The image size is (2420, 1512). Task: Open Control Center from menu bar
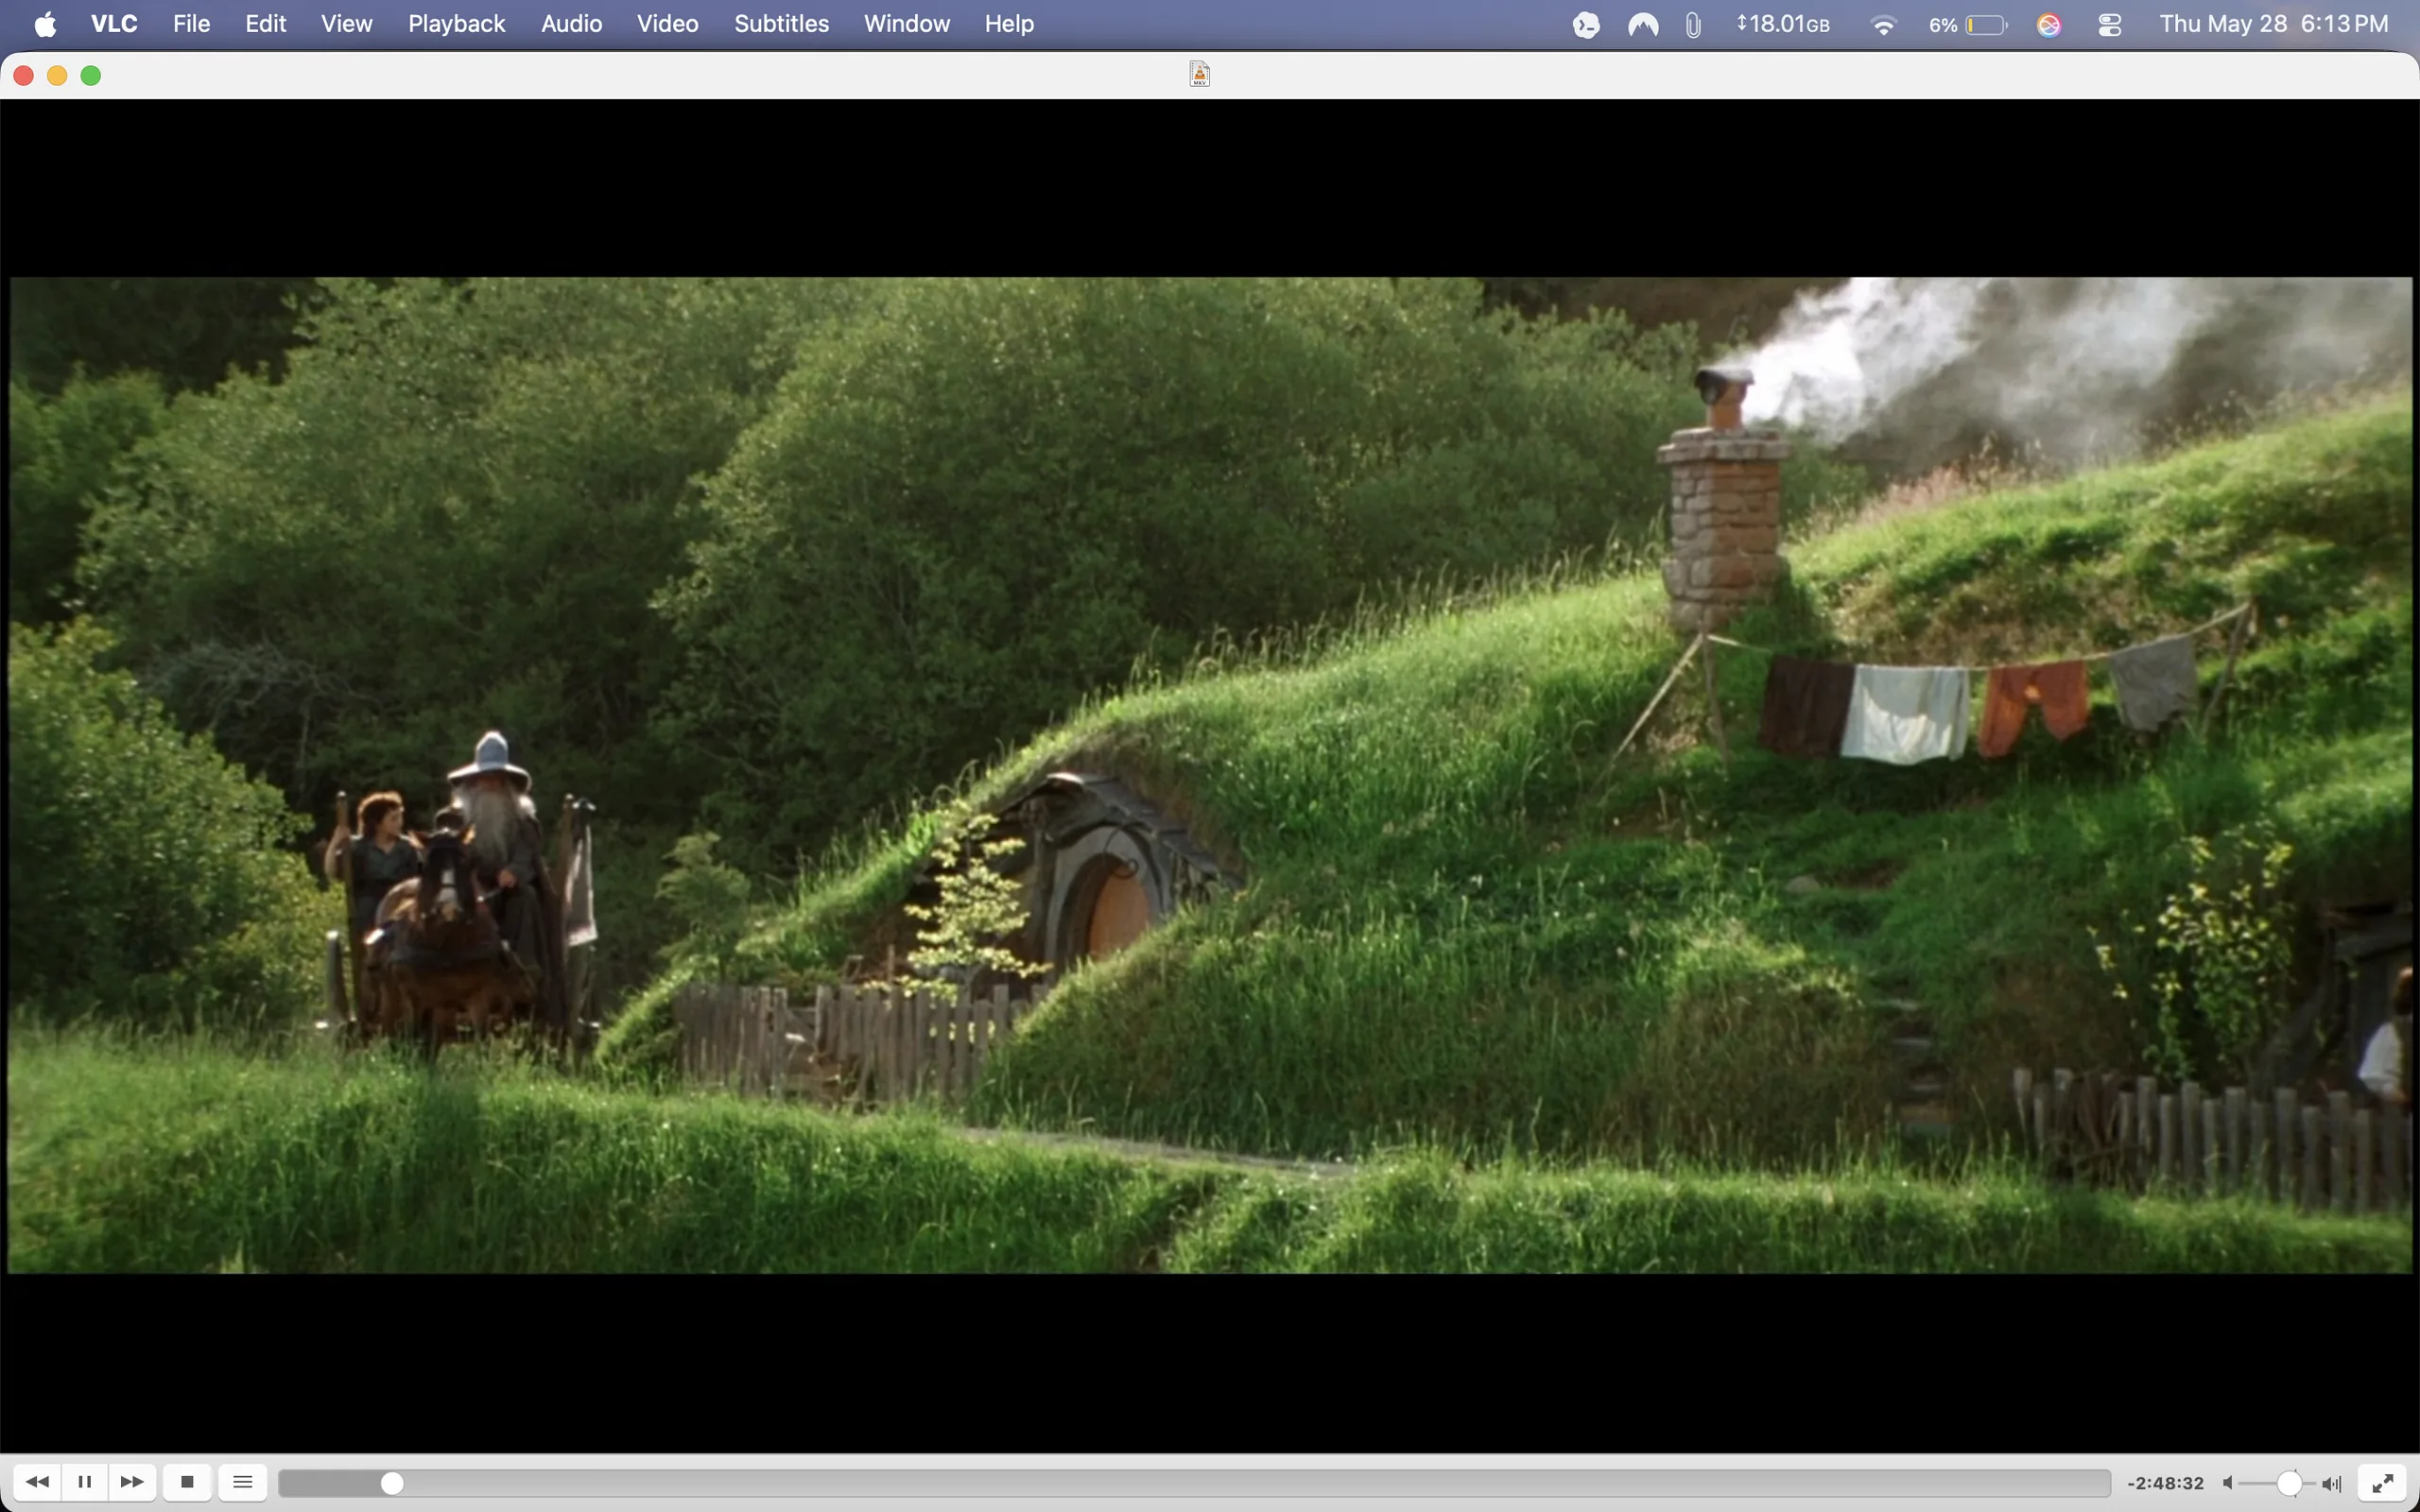coord(2110,25)
